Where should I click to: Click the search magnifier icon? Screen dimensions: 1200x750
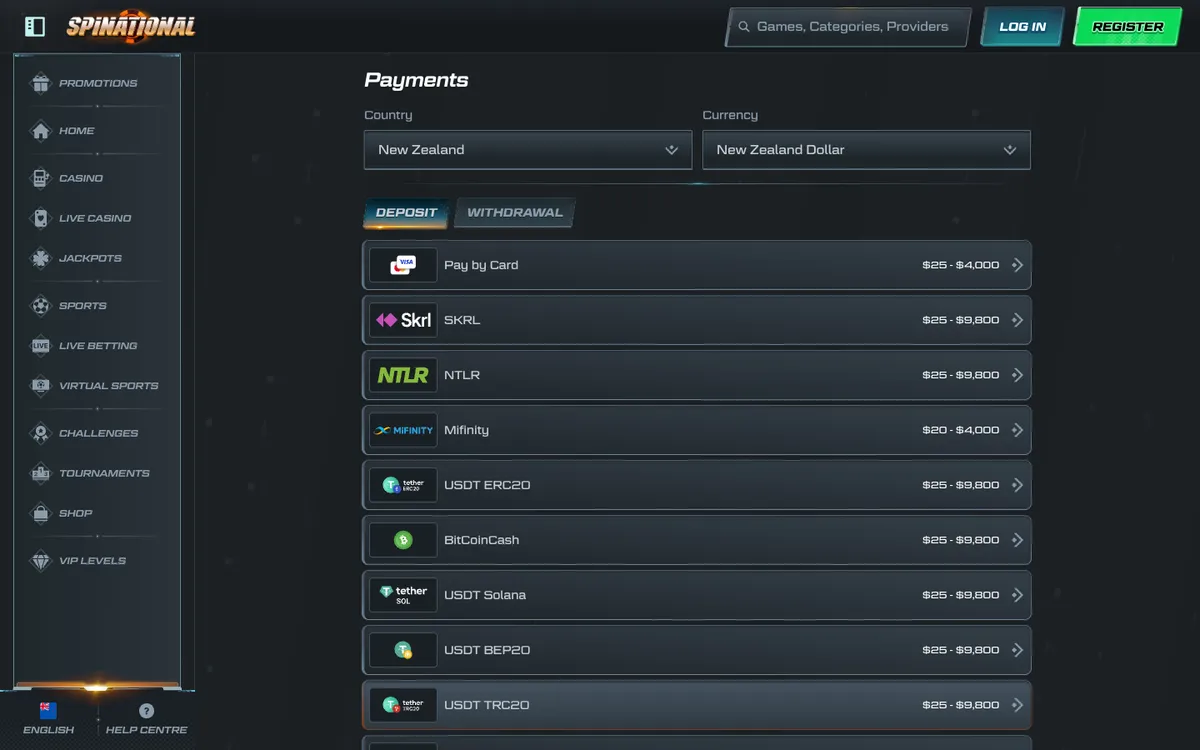click(743, 27)
